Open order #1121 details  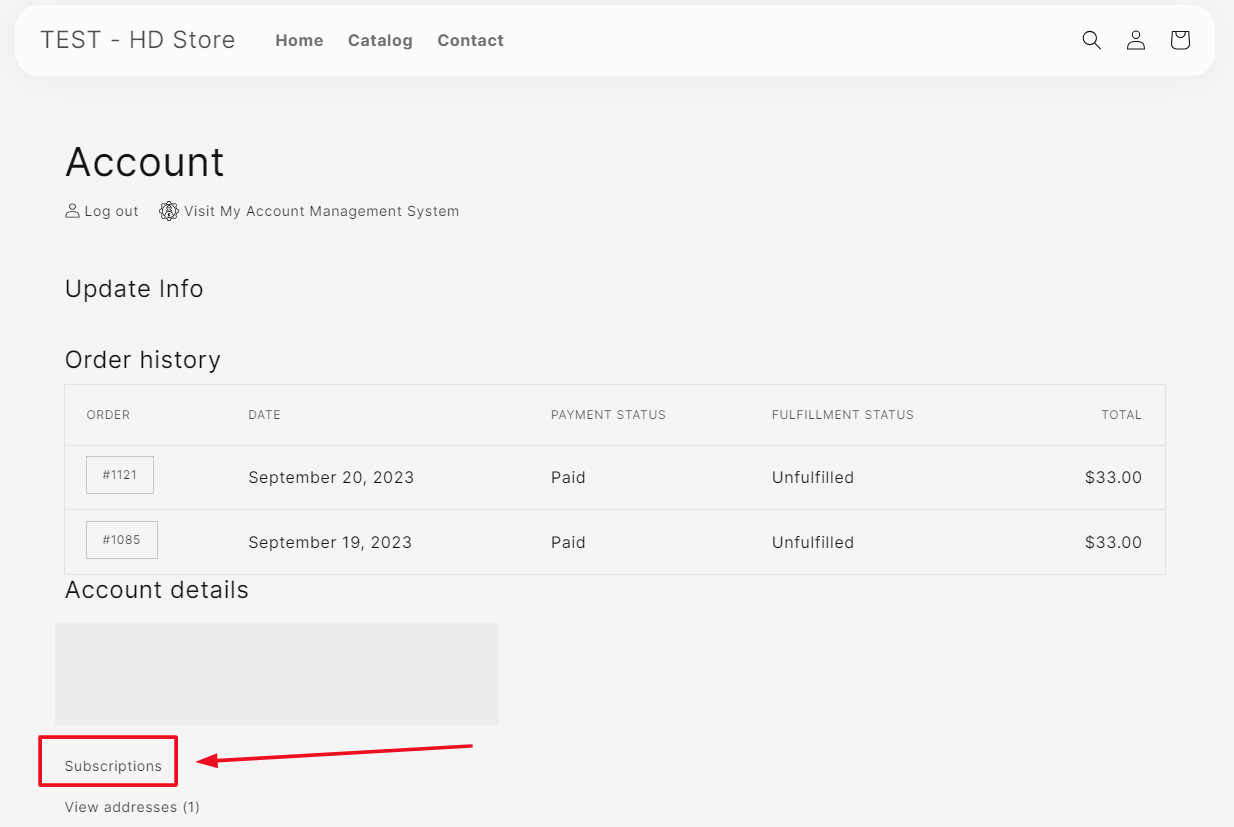[119, 475]
